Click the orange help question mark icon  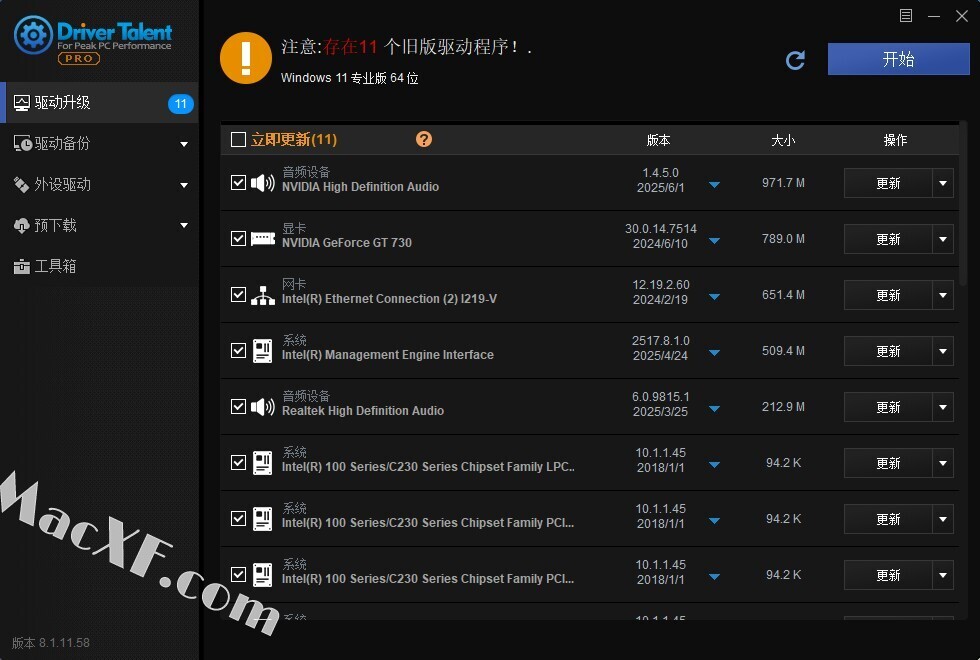click(424, 139)
